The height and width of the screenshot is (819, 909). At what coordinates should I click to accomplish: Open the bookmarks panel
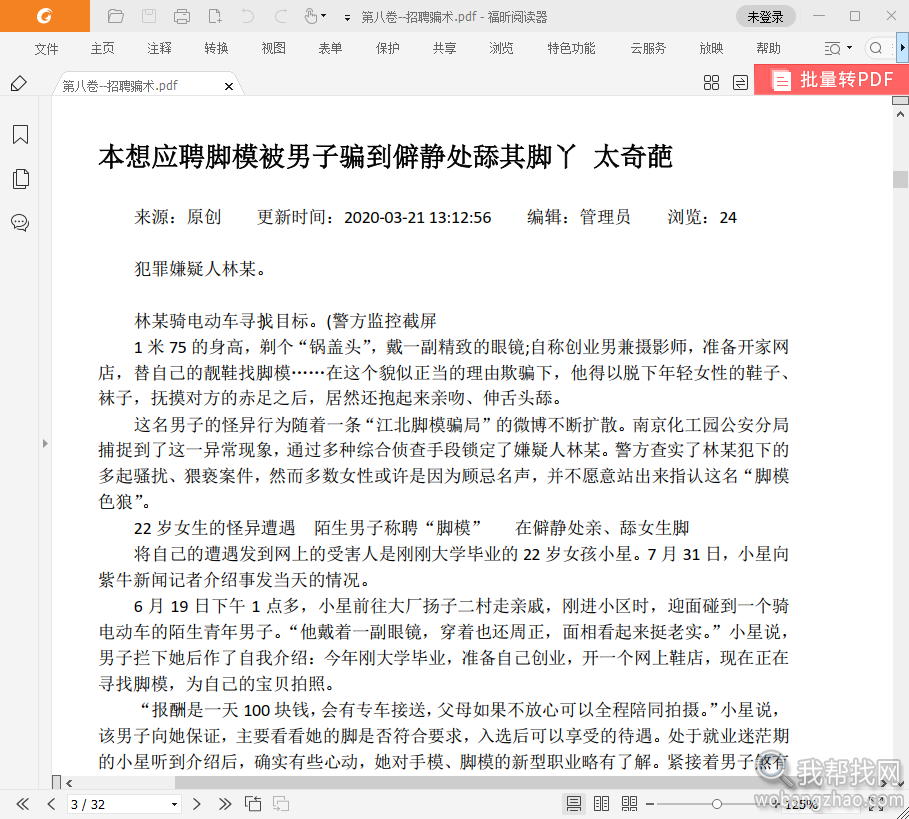pos(20,134)
